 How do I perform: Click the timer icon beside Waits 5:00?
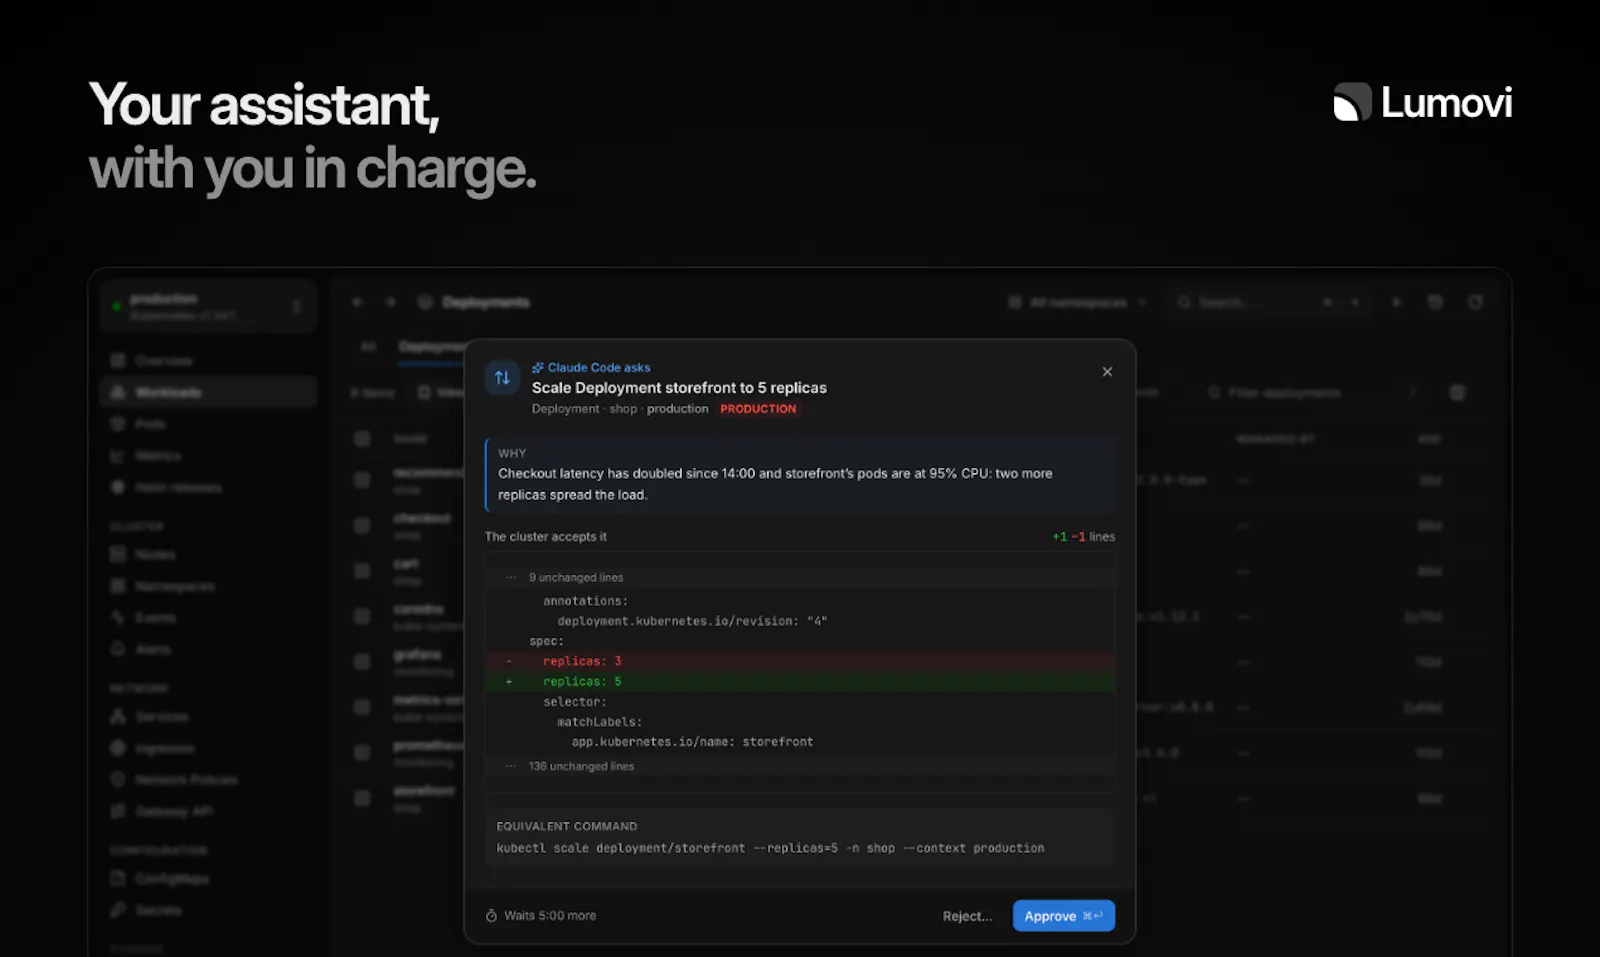[x=491, y=916]
